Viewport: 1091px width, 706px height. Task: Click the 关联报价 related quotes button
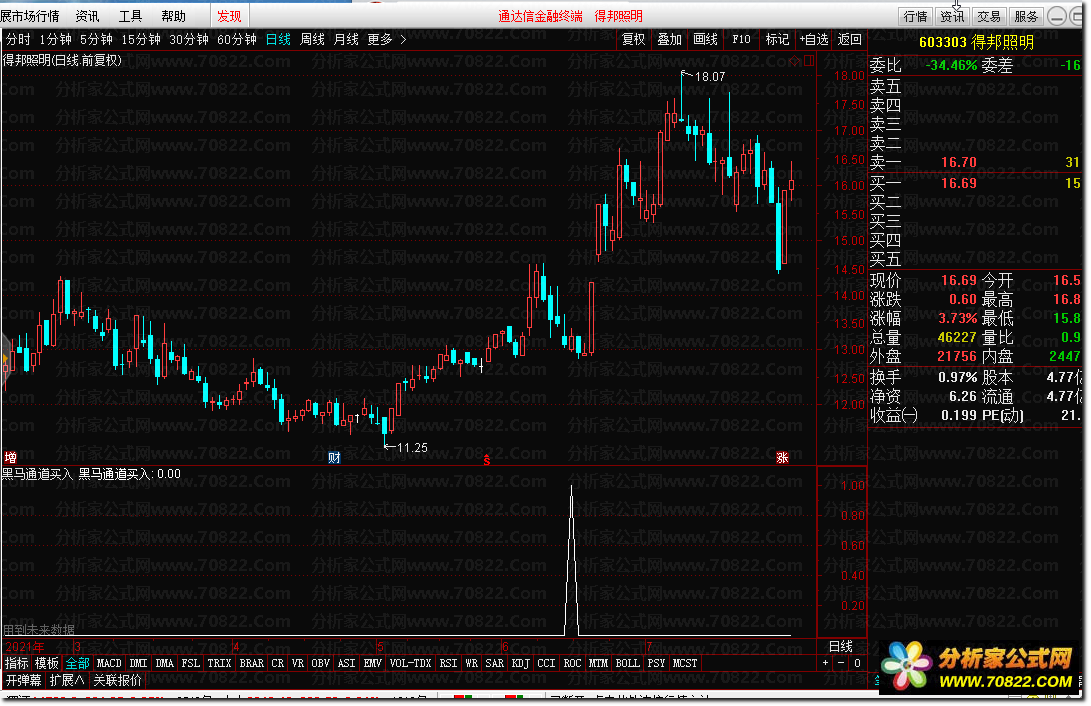pyautogui.click(x=118, y=680)
